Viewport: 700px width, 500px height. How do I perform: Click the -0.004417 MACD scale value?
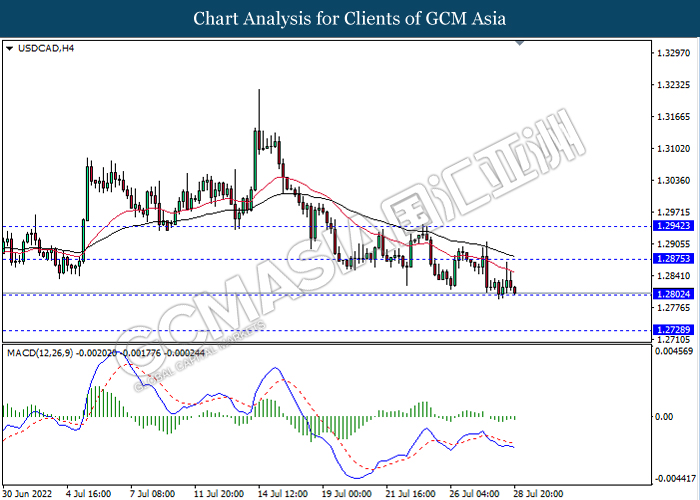675,479
